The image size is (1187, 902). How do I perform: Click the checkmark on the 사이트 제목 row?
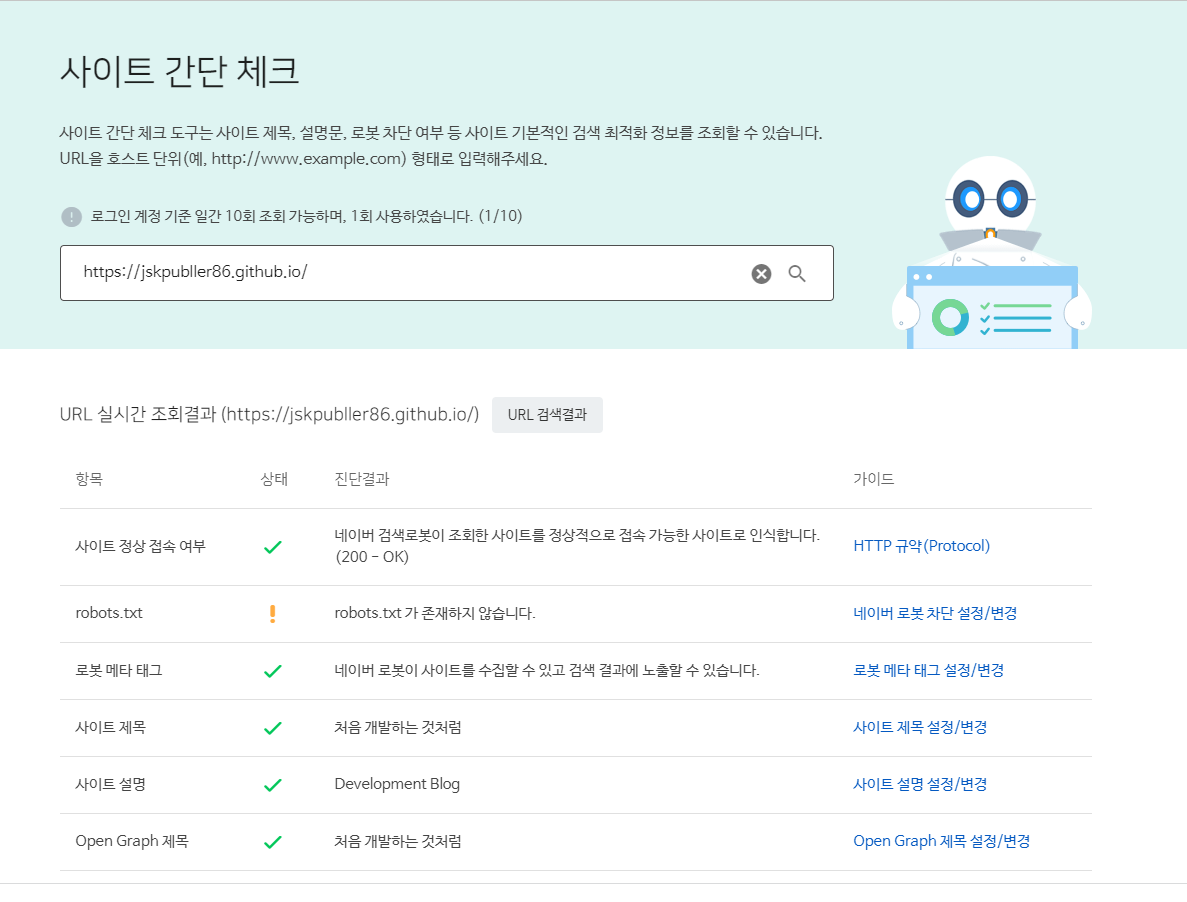click(x=272, y=727)
